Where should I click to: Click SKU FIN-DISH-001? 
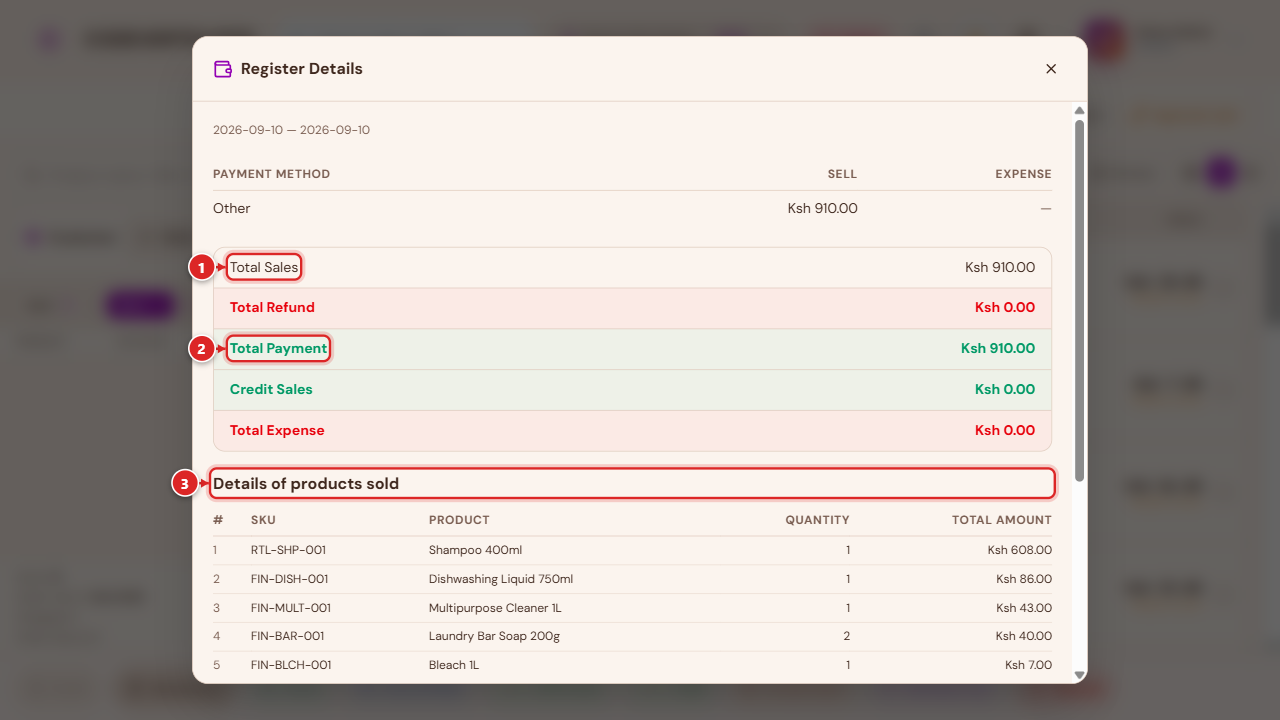[290, 579]
